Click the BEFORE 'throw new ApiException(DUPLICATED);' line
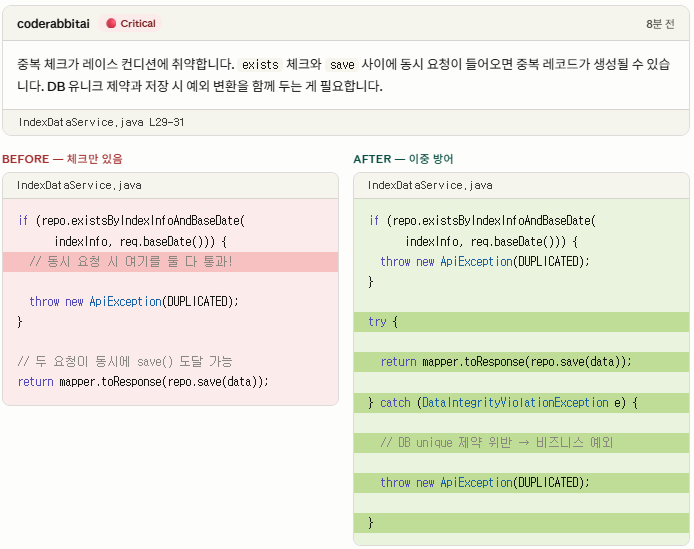 134,302
